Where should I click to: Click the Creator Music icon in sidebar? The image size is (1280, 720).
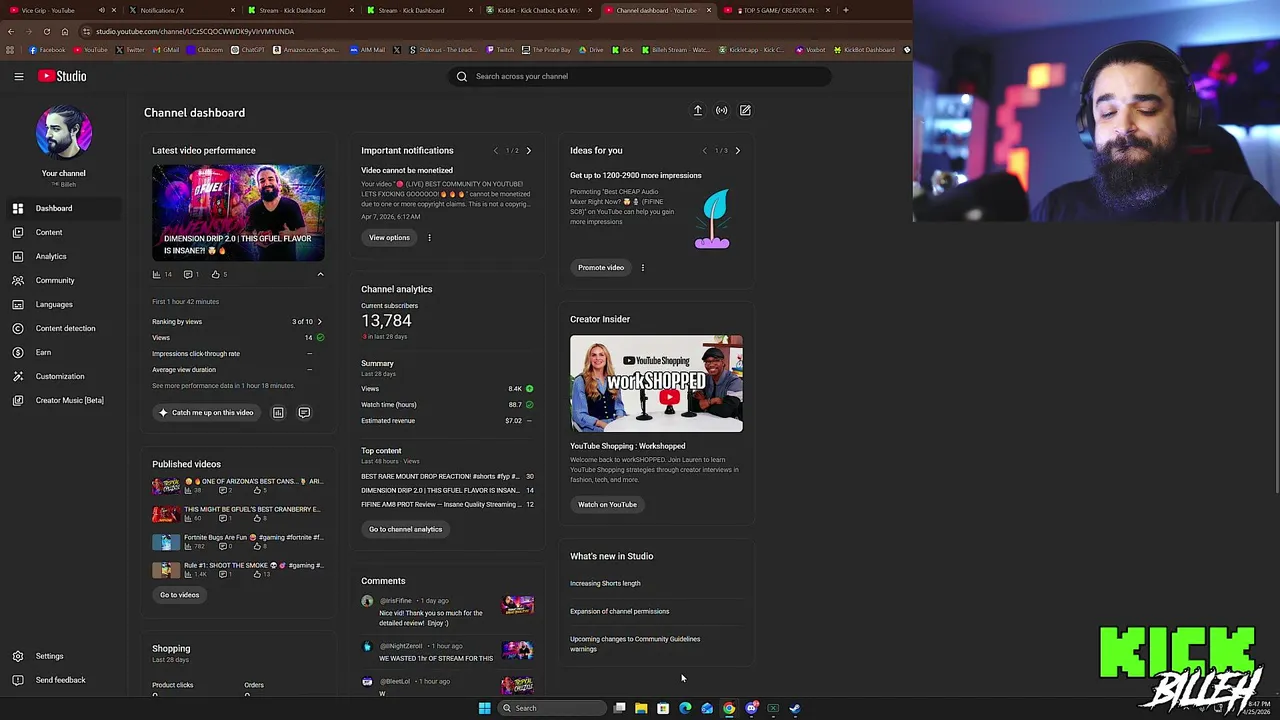tap(18, 400)
